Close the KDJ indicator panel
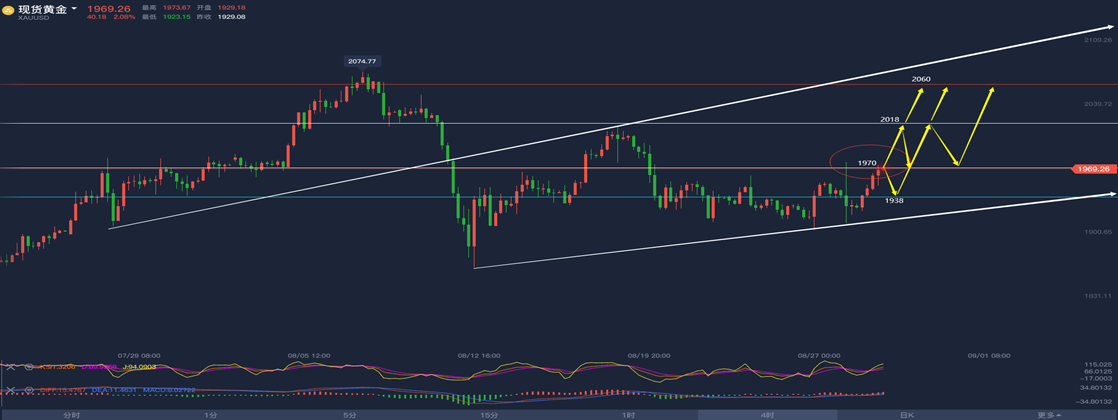The width and height of the screenshot is (1118, 420). (11, 367)
